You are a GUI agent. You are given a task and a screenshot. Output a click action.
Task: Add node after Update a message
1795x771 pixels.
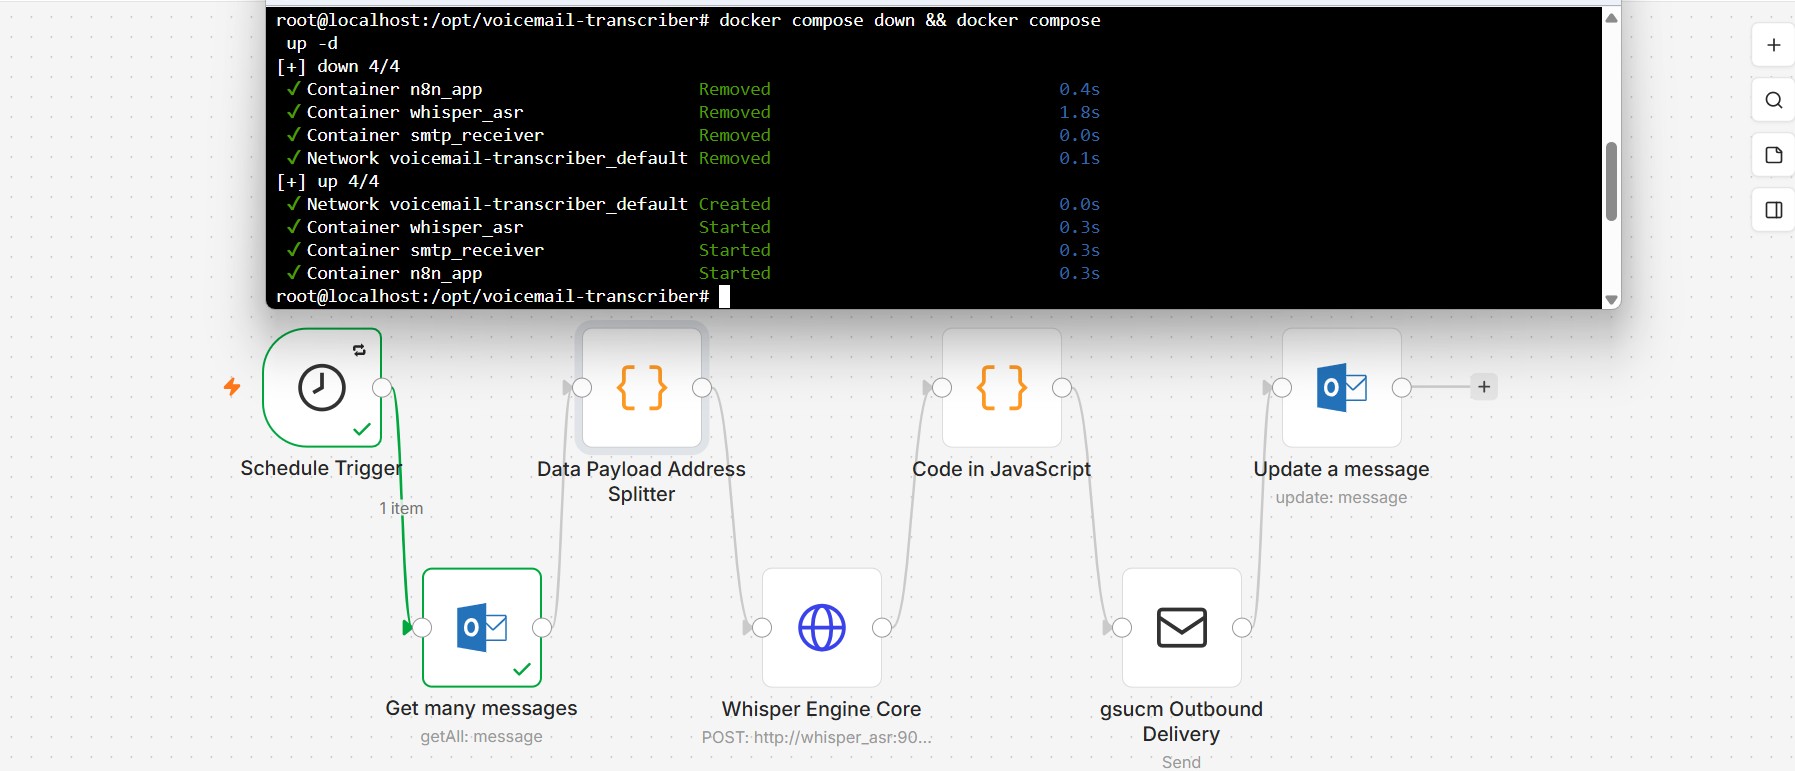(x=1484, y=387)
